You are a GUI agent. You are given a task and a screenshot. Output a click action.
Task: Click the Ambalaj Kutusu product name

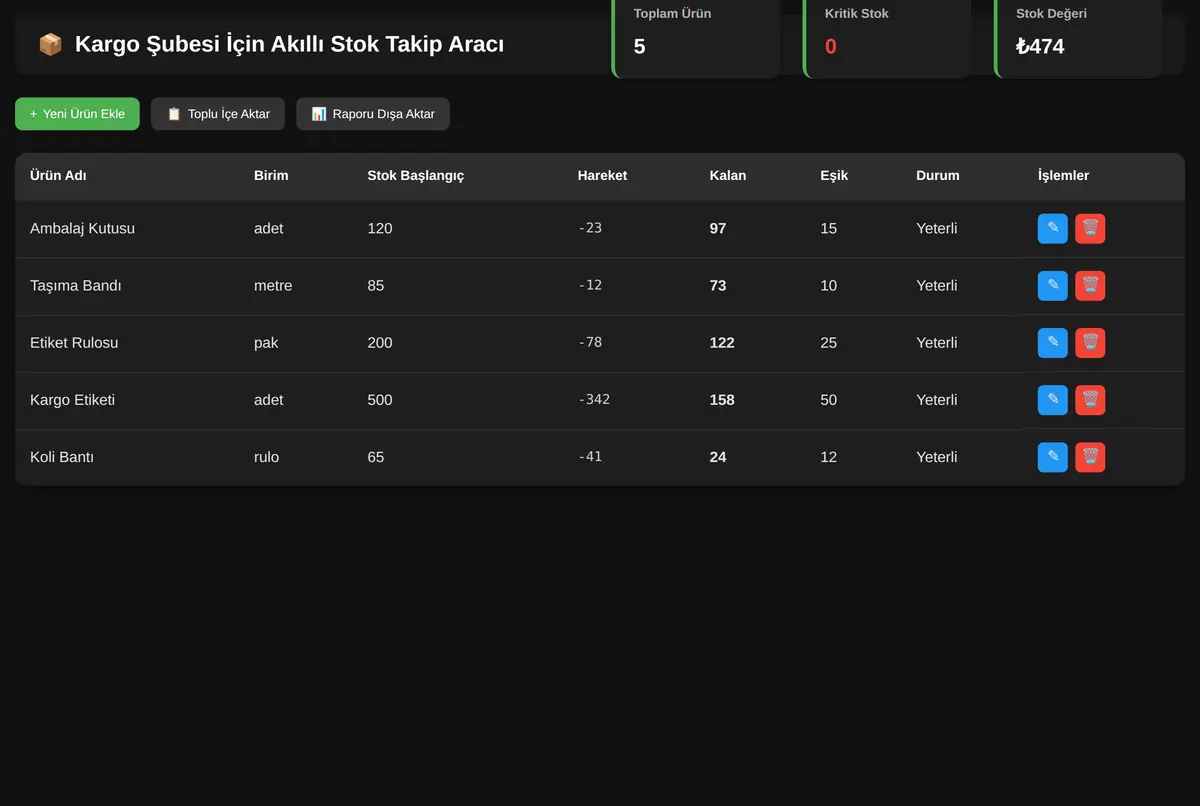[82, 229]
